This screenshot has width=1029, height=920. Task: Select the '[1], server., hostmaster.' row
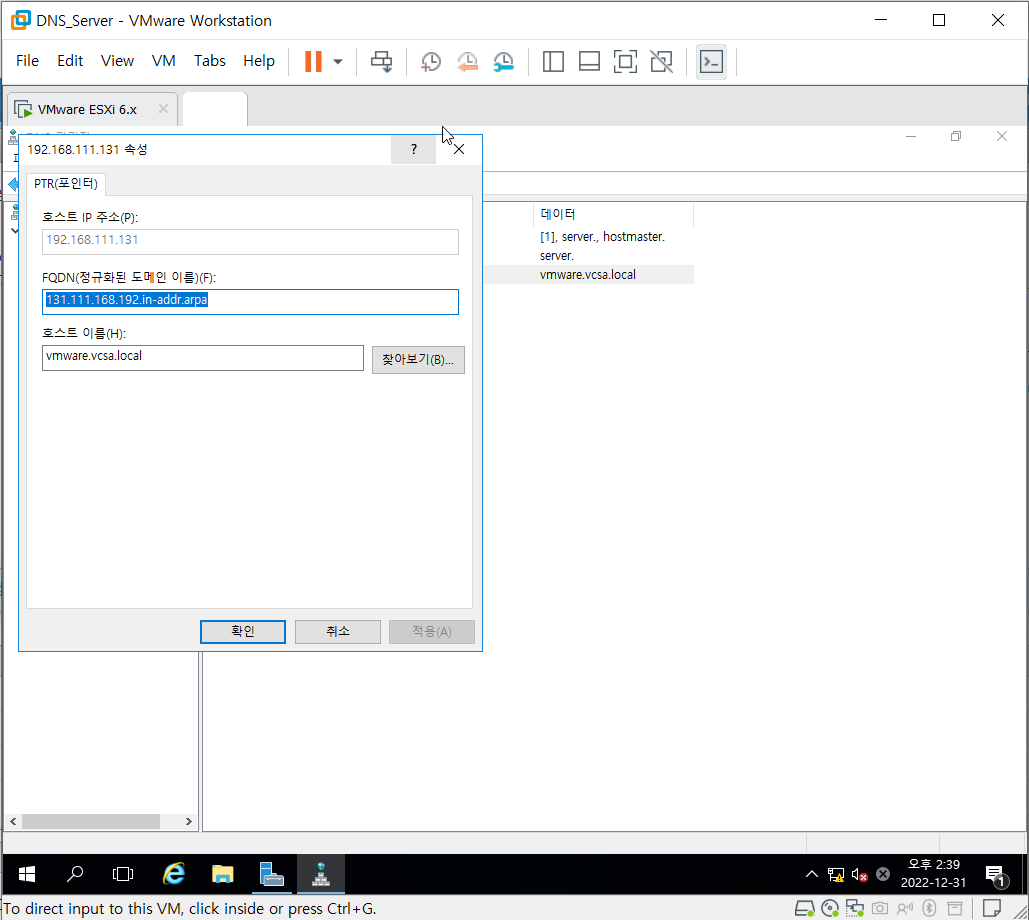coord(602,237)
